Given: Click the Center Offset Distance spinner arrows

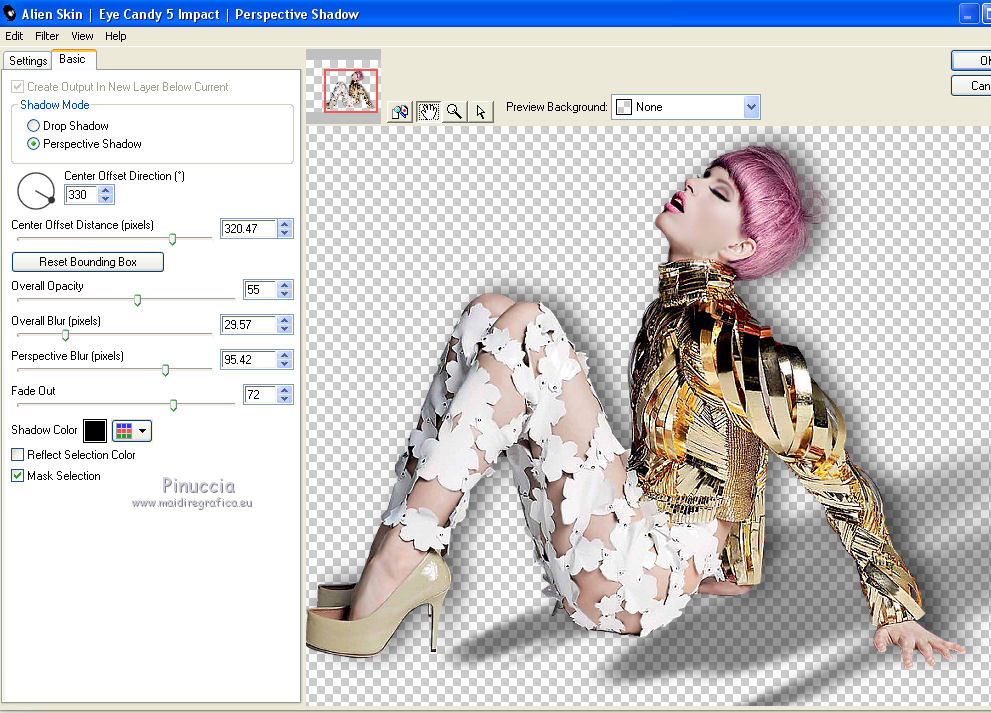Looking at the screenshot, I should coord(285,229).
